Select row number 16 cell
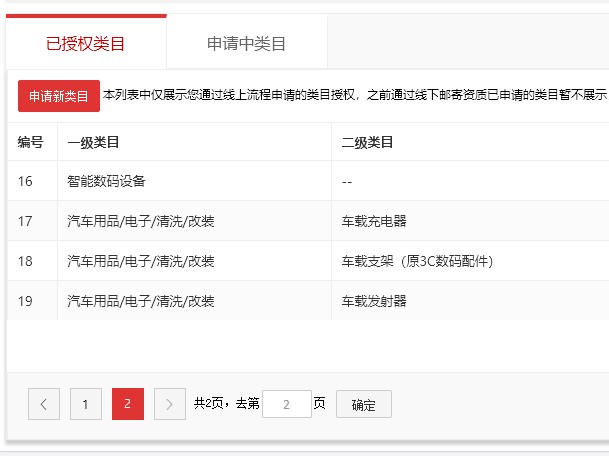This screenshot has height=456, width=609. click(x=33, y=181)
